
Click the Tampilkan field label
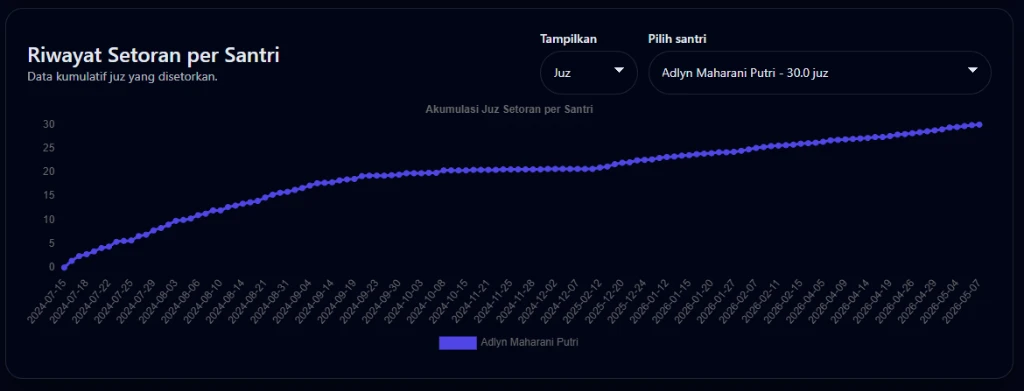pos(568,39)
